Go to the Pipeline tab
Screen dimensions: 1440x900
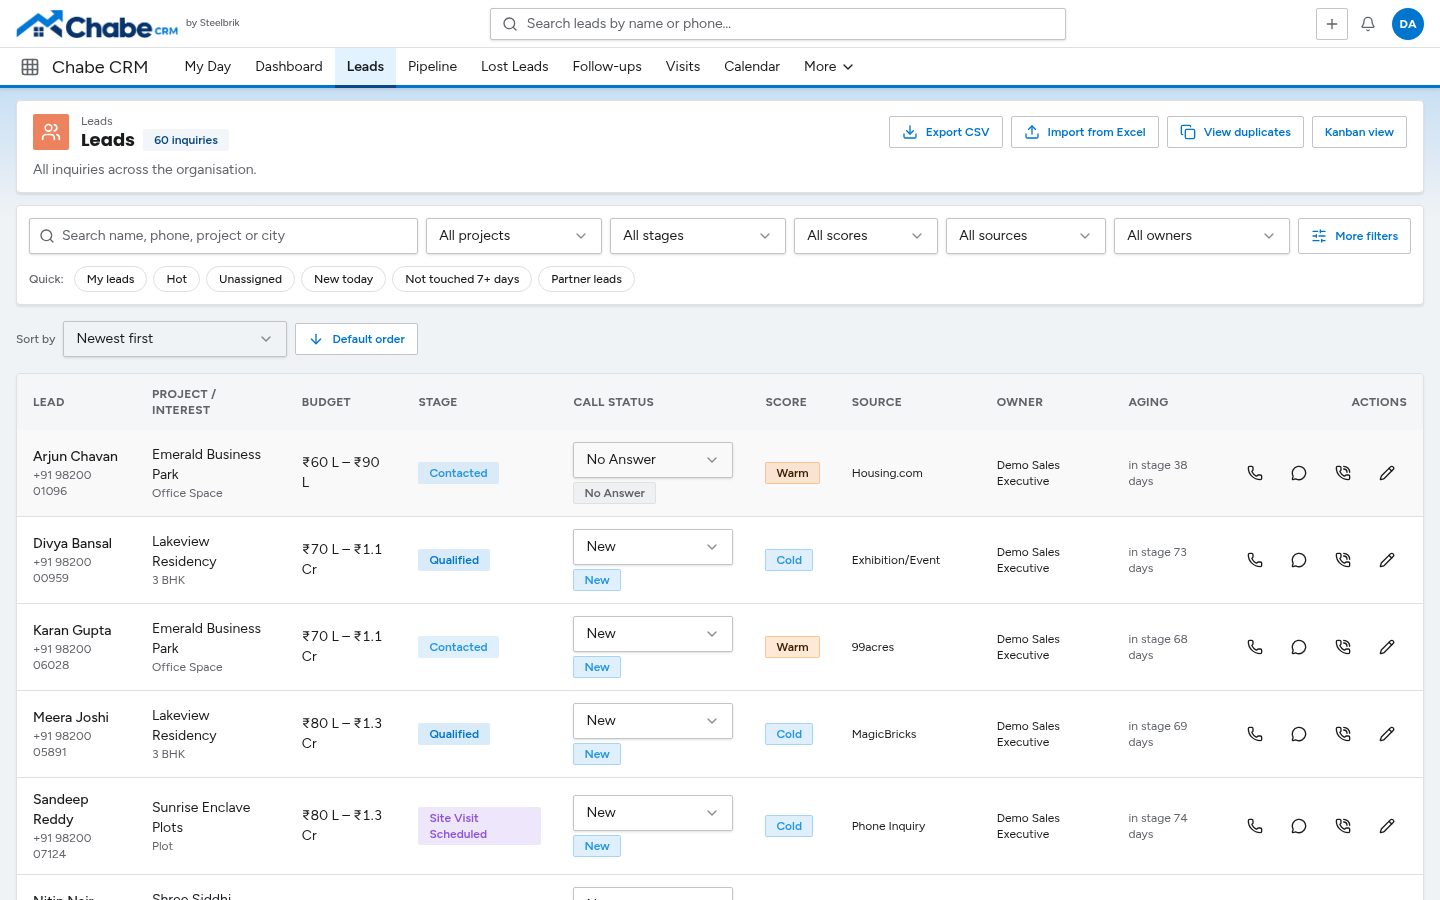432,67
